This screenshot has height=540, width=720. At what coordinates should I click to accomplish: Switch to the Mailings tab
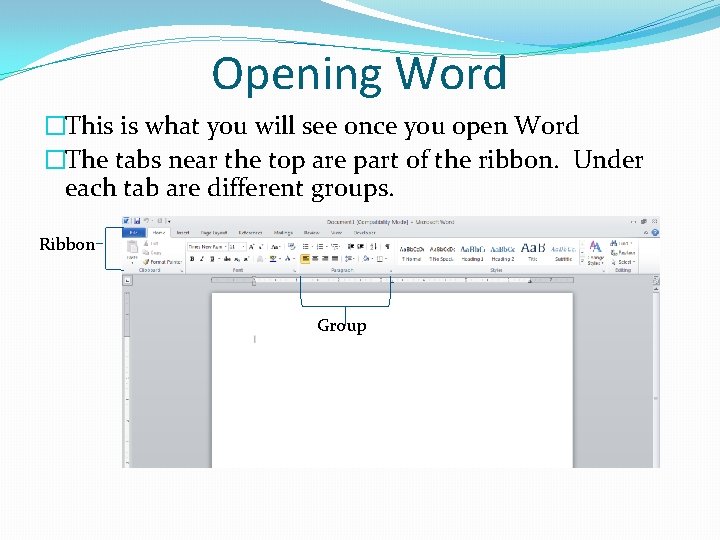283,233
